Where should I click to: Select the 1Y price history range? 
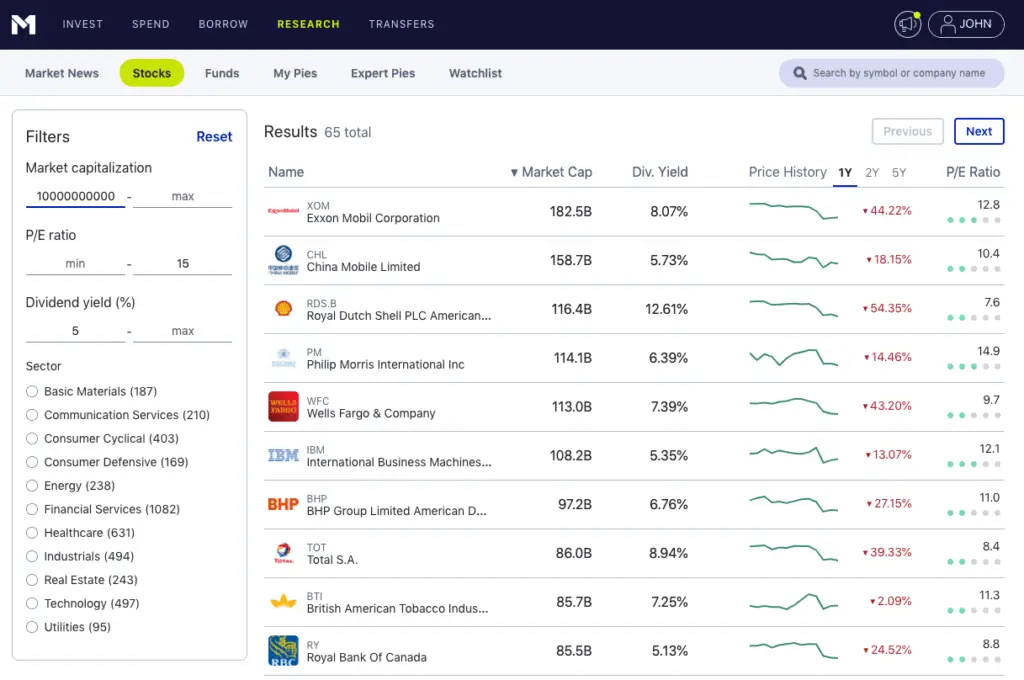click(x=845, y=173)
